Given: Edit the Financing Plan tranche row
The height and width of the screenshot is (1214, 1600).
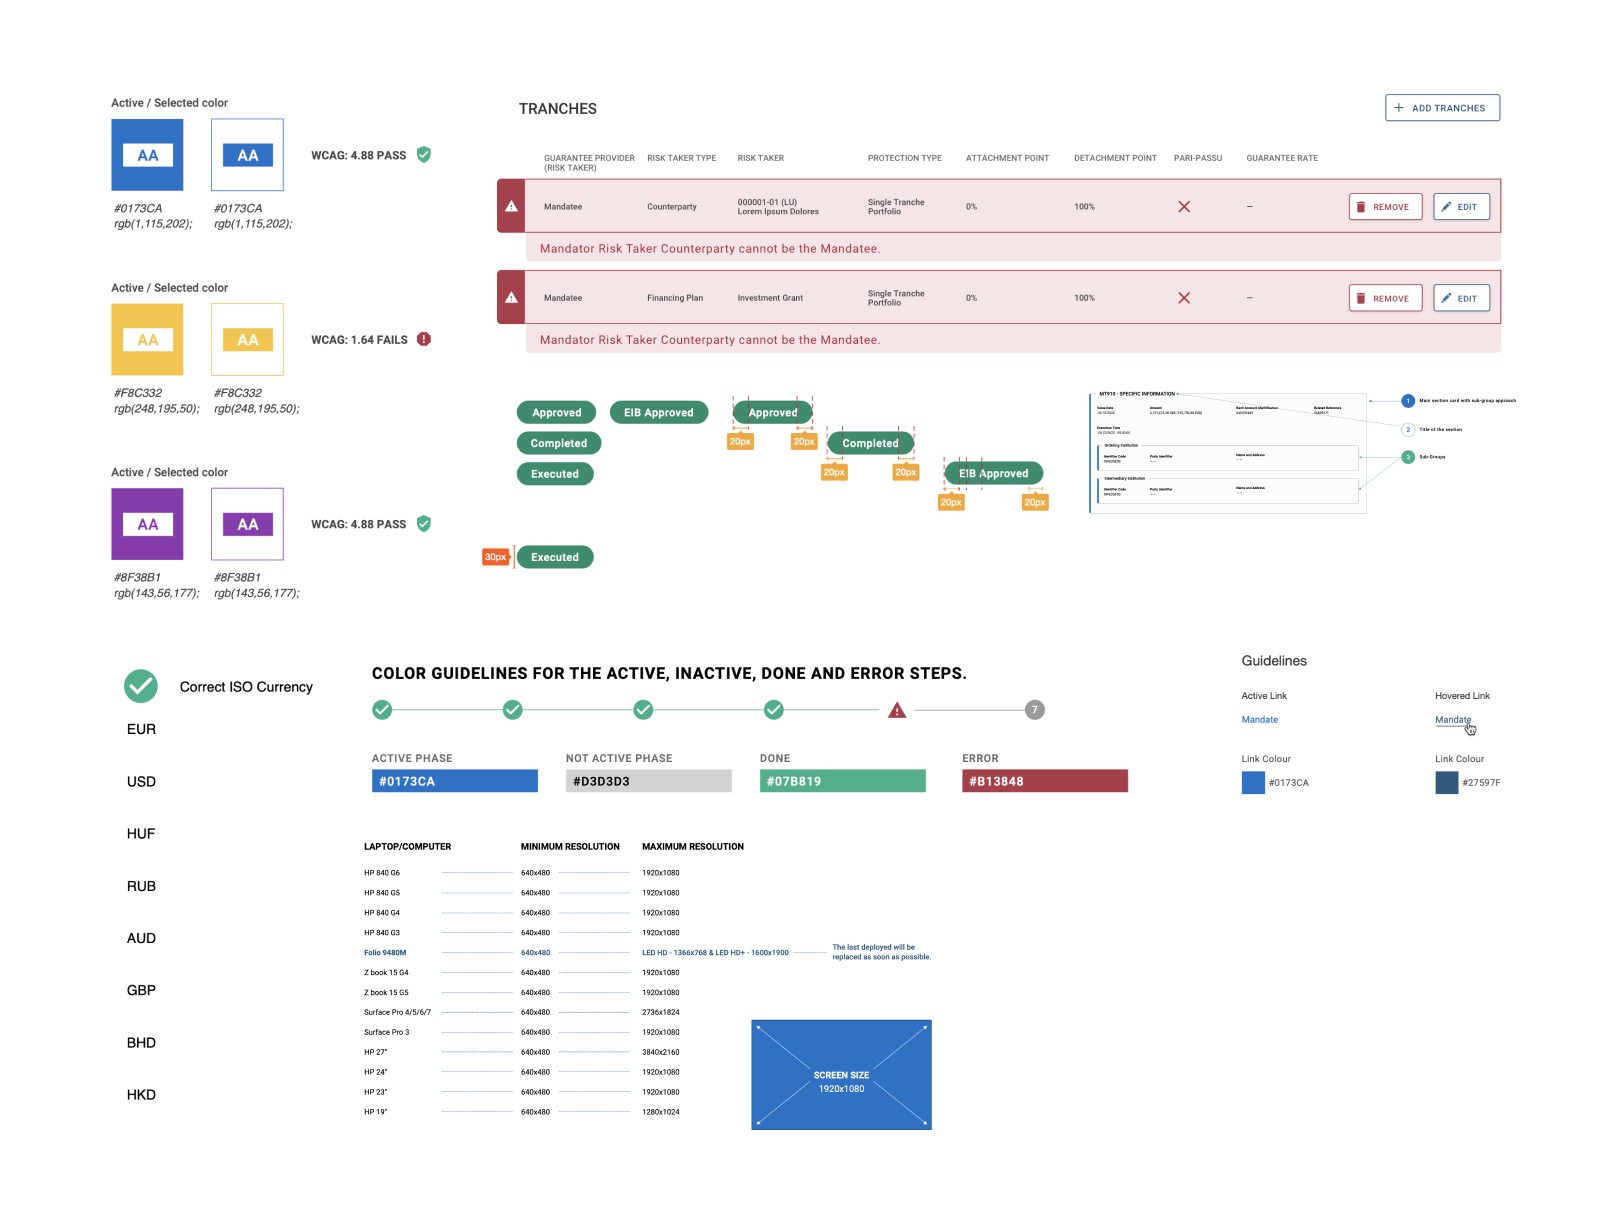Looking at the screenshot, I should (1461, 298).
